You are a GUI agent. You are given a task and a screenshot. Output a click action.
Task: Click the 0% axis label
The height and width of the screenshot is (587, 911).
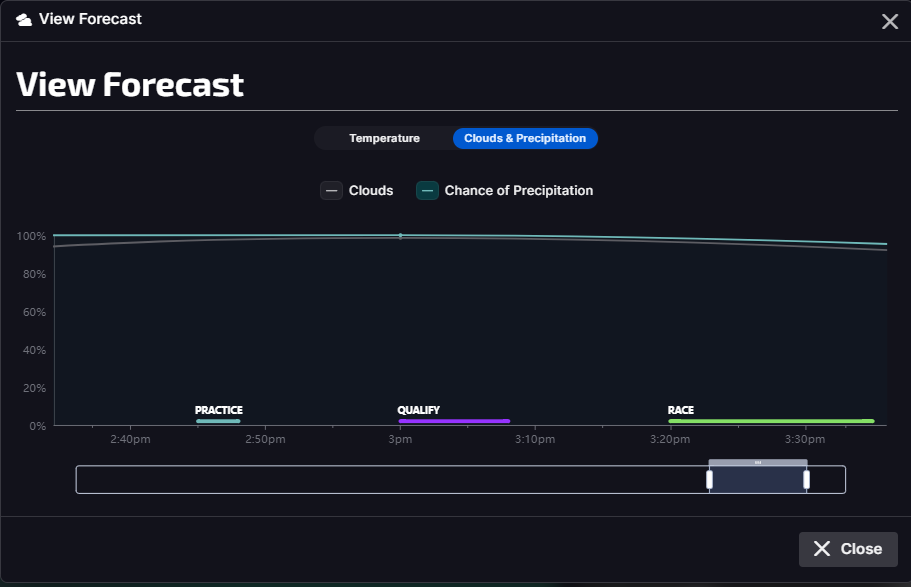coord(37,426)
